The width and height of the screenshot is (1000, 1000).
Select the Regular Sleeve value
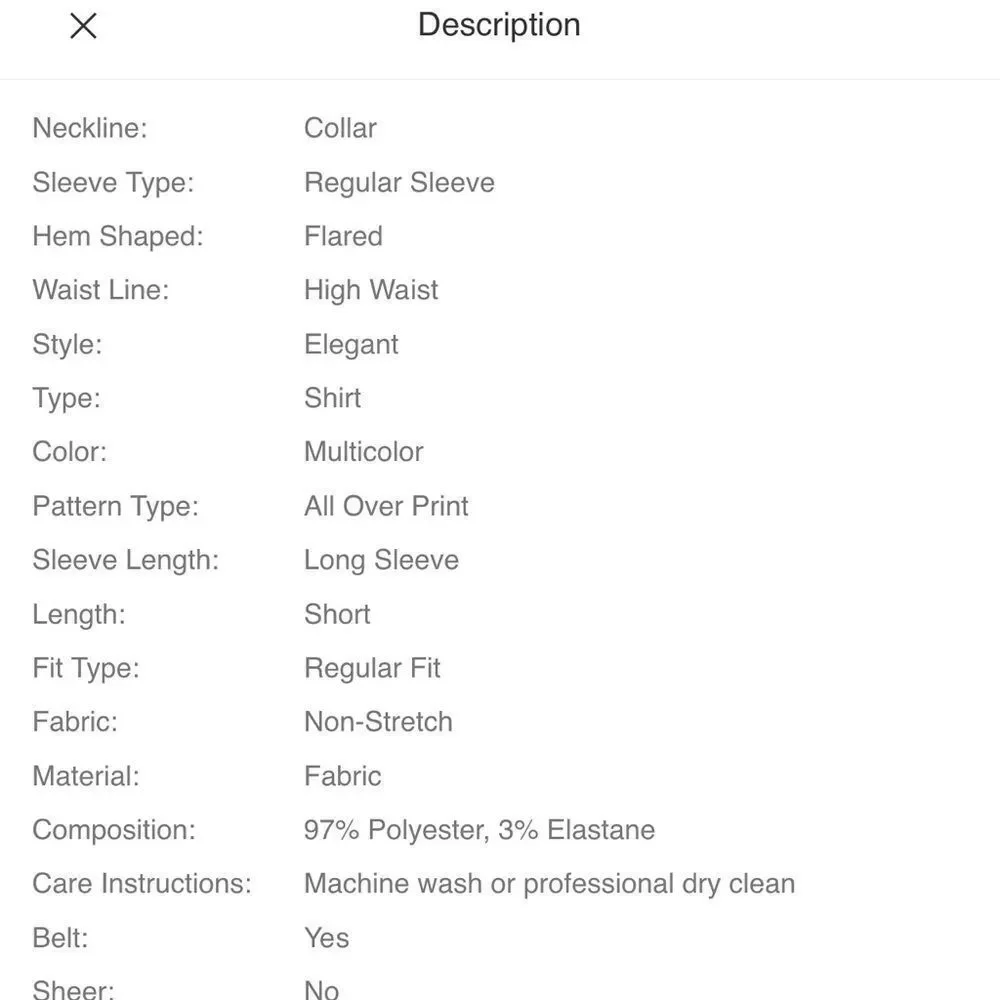click(399, 182)
